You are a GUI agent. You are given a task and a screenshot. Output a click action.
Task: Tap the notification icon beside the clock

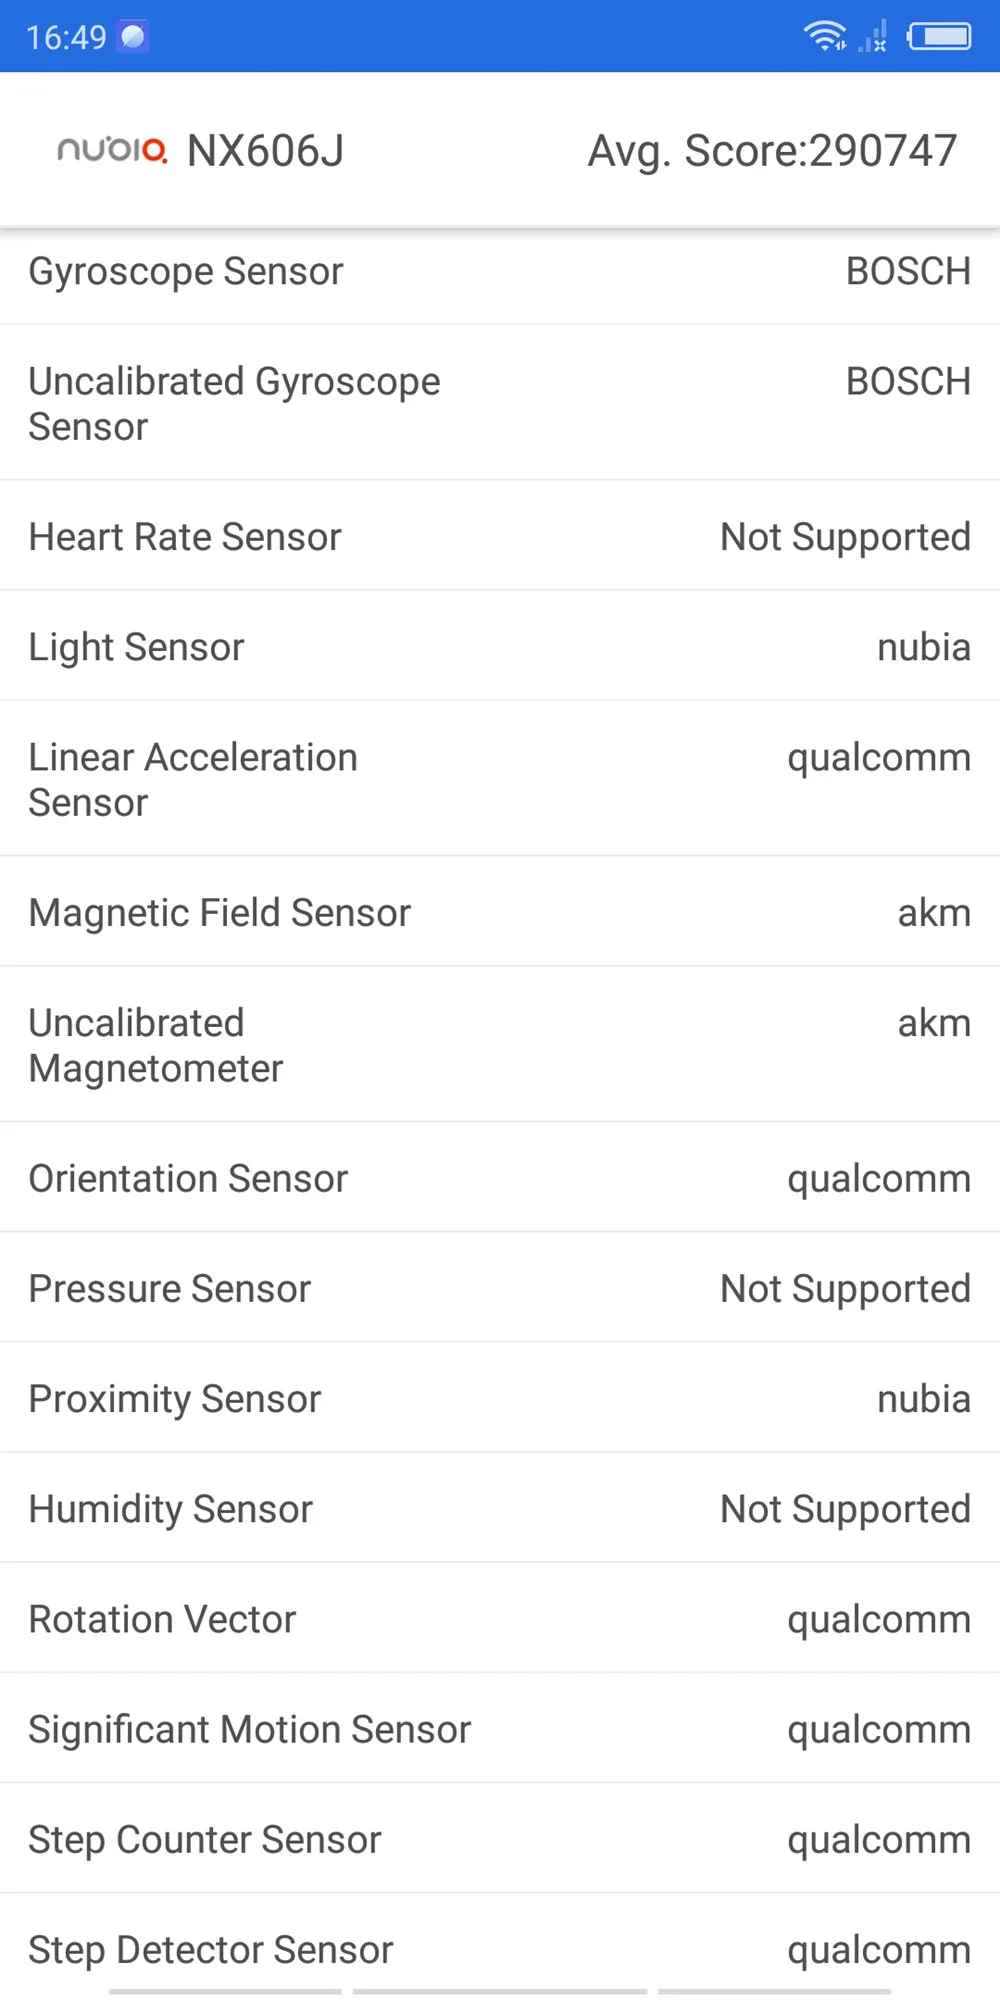coord(133,37)
